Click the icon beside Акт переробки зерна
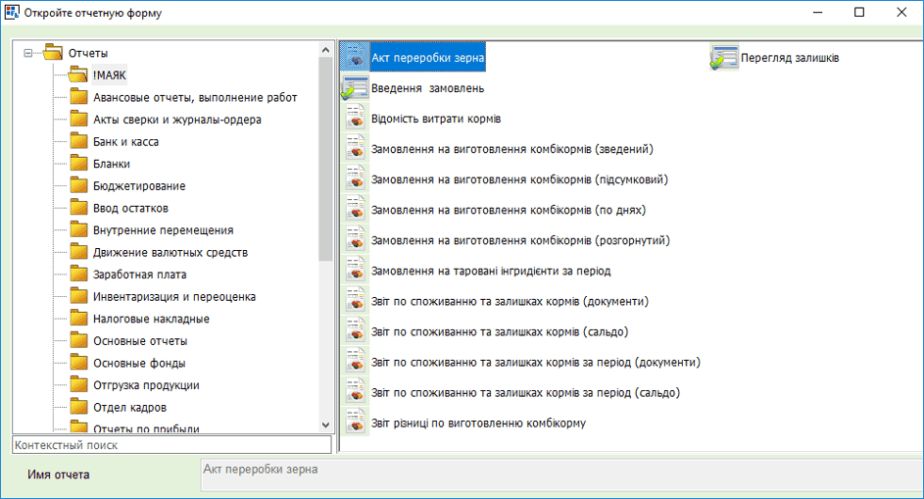The image size is (924, 499). (355, 58)
